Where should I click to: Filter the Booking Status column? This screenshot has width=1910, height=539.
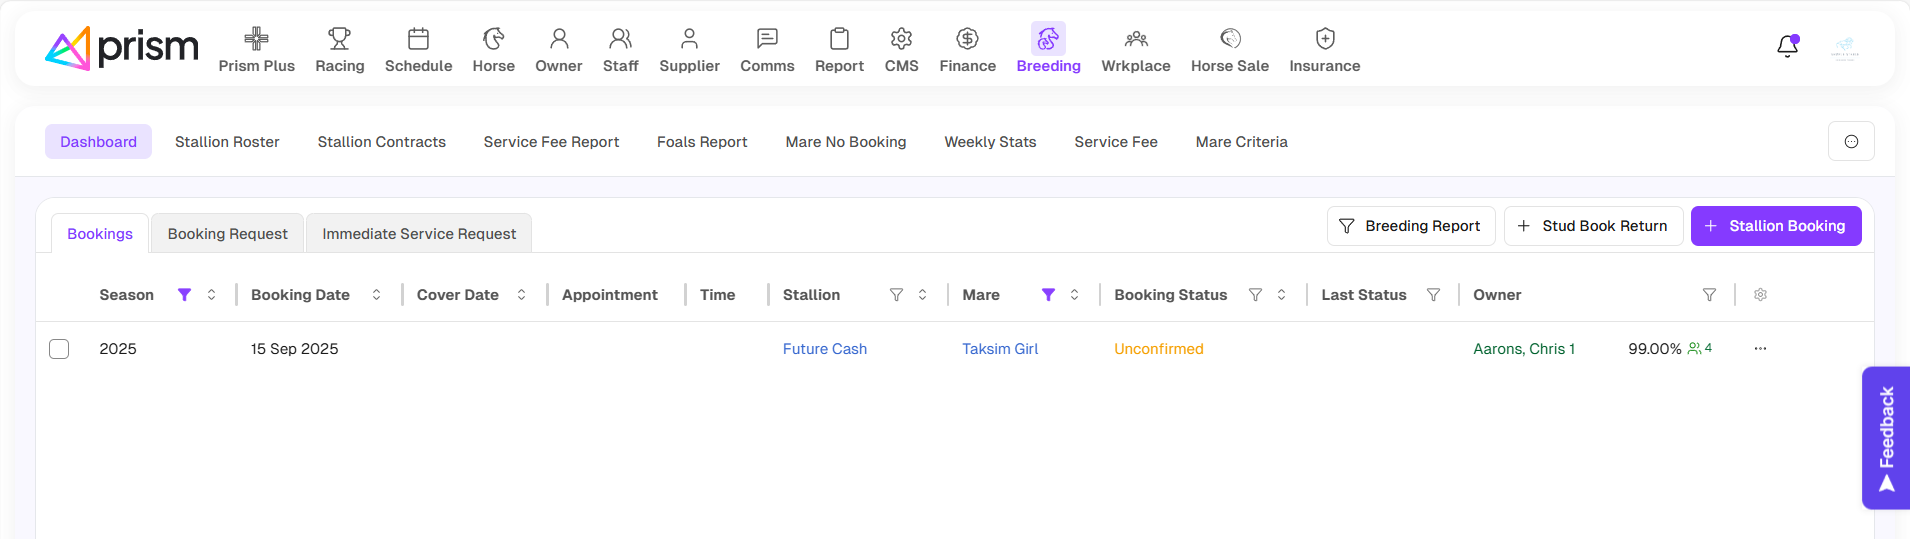point(1255,295)
